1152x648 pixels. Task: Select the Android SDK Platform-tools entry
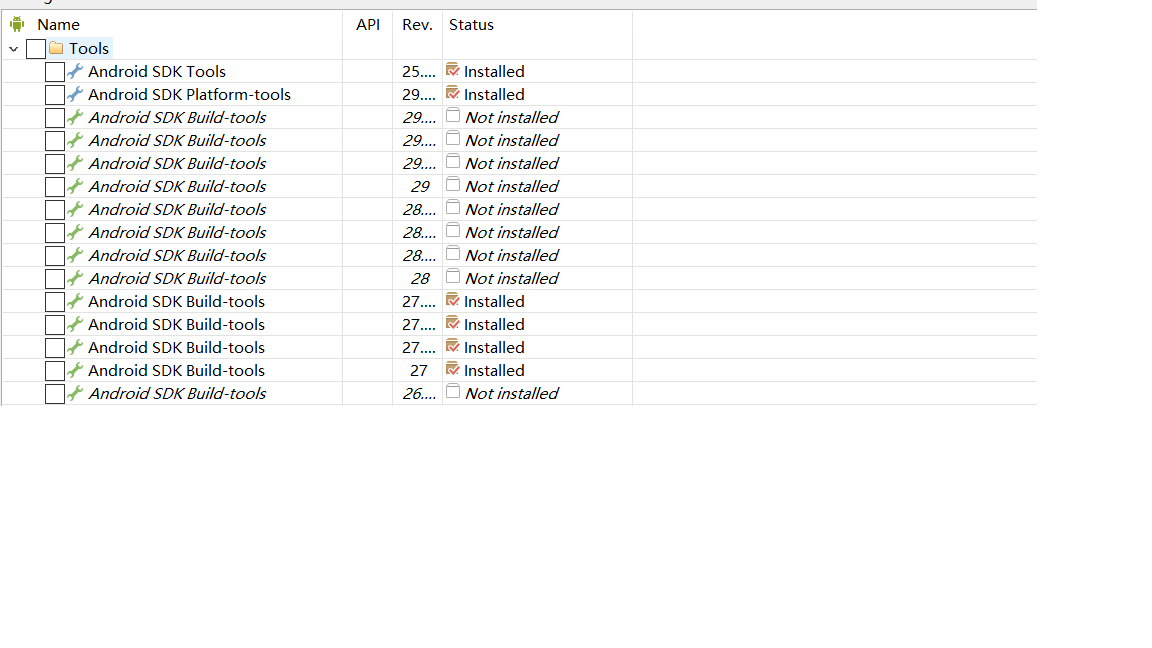pos(190,94)
